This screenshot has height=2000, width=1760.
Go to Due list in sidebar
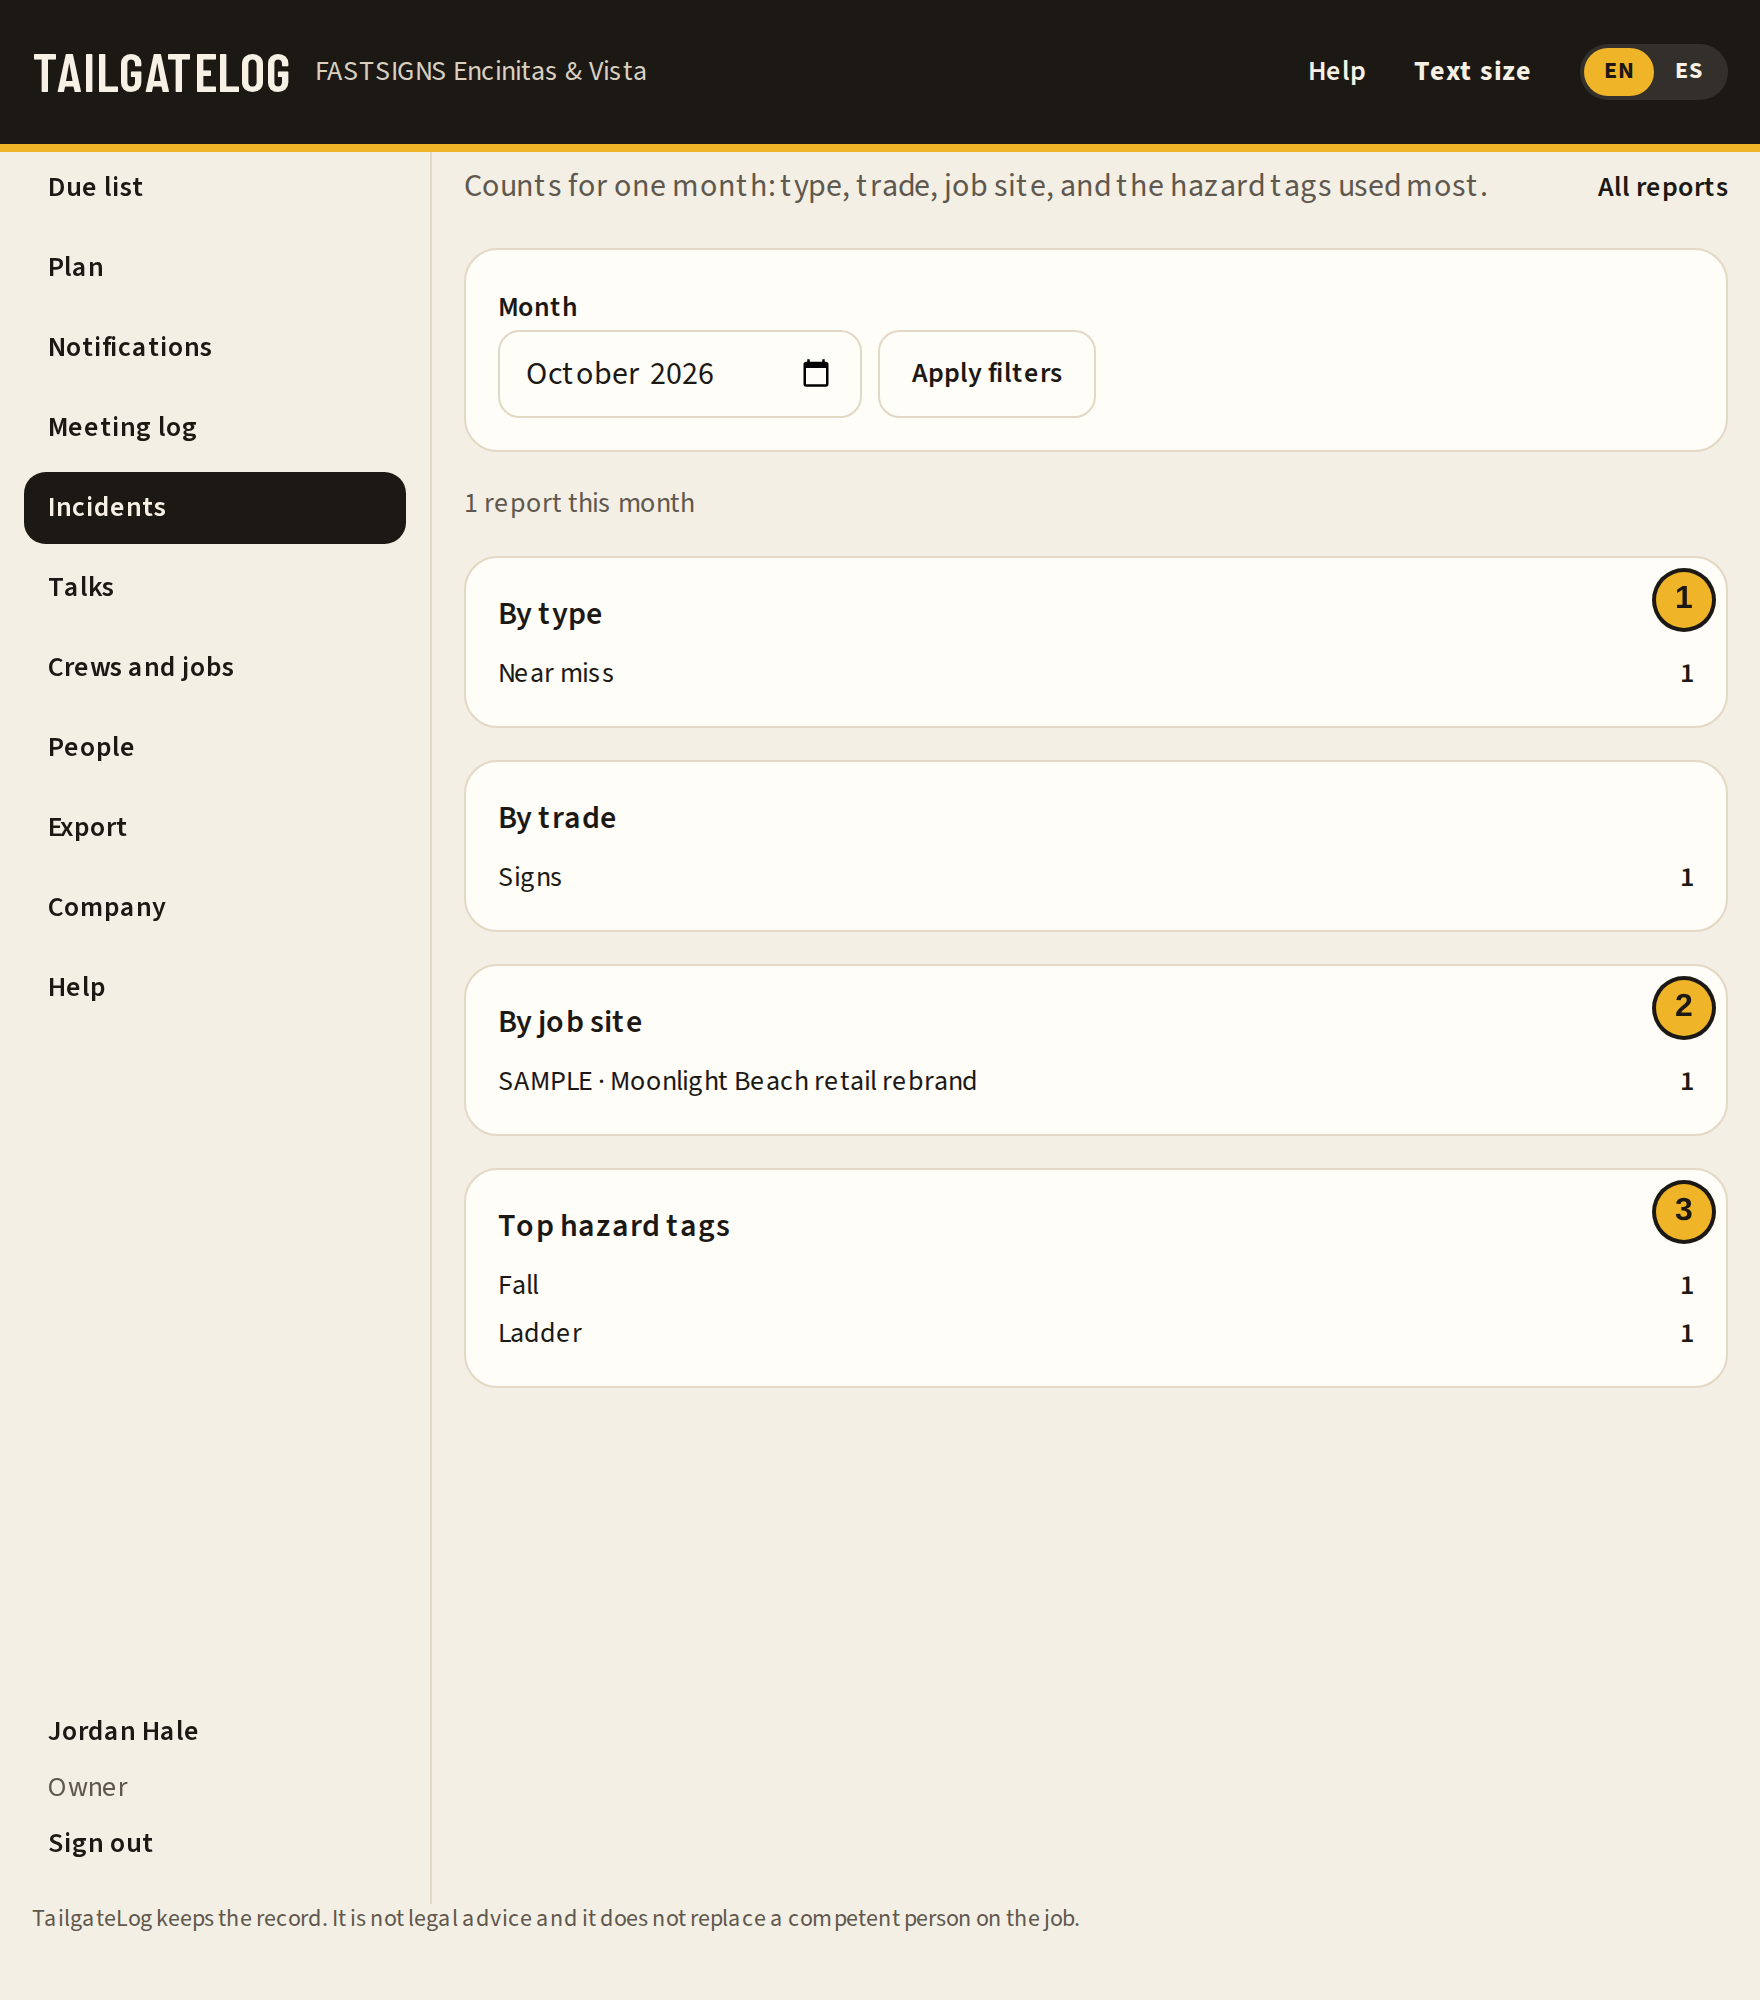point(215,187)
